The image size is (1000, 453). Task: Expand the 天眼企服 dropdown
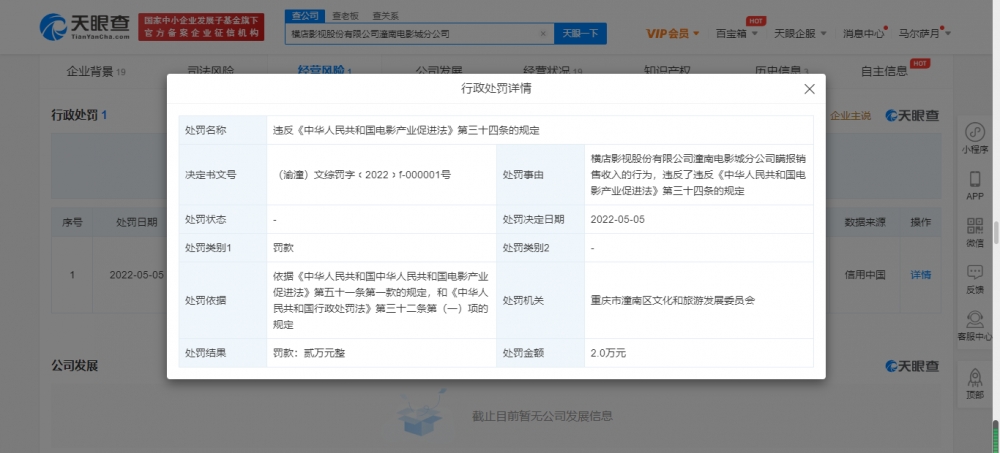[798, 34]
